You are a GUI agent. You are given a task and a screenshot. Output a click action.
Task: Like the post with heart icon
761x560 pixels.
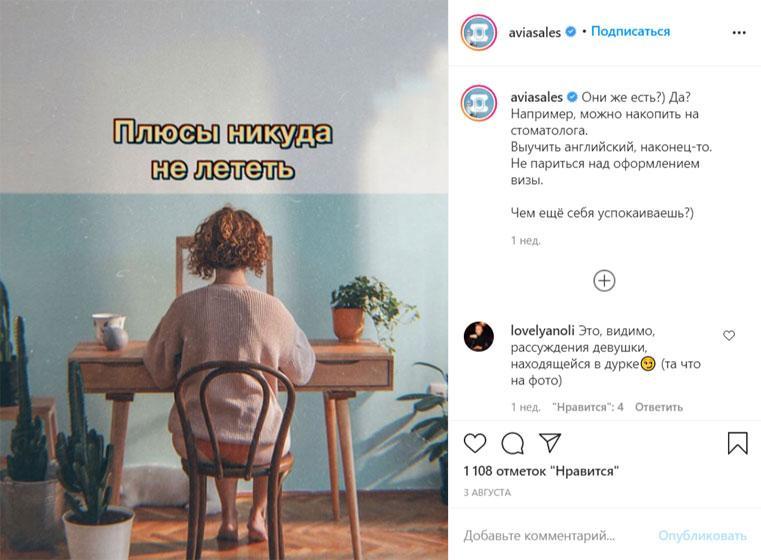475,443
